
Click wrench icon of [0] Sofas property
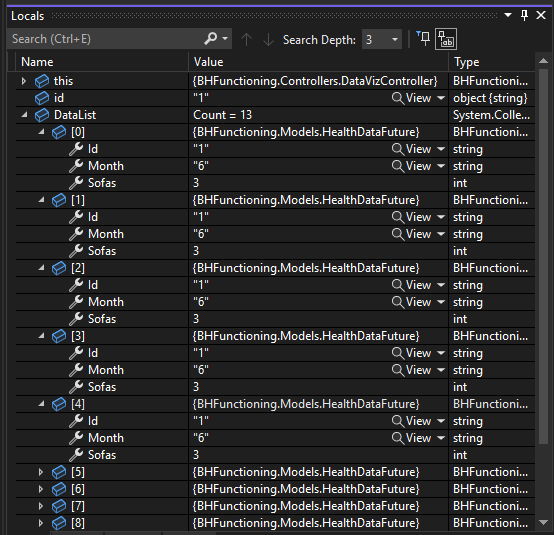coord(76,183)
